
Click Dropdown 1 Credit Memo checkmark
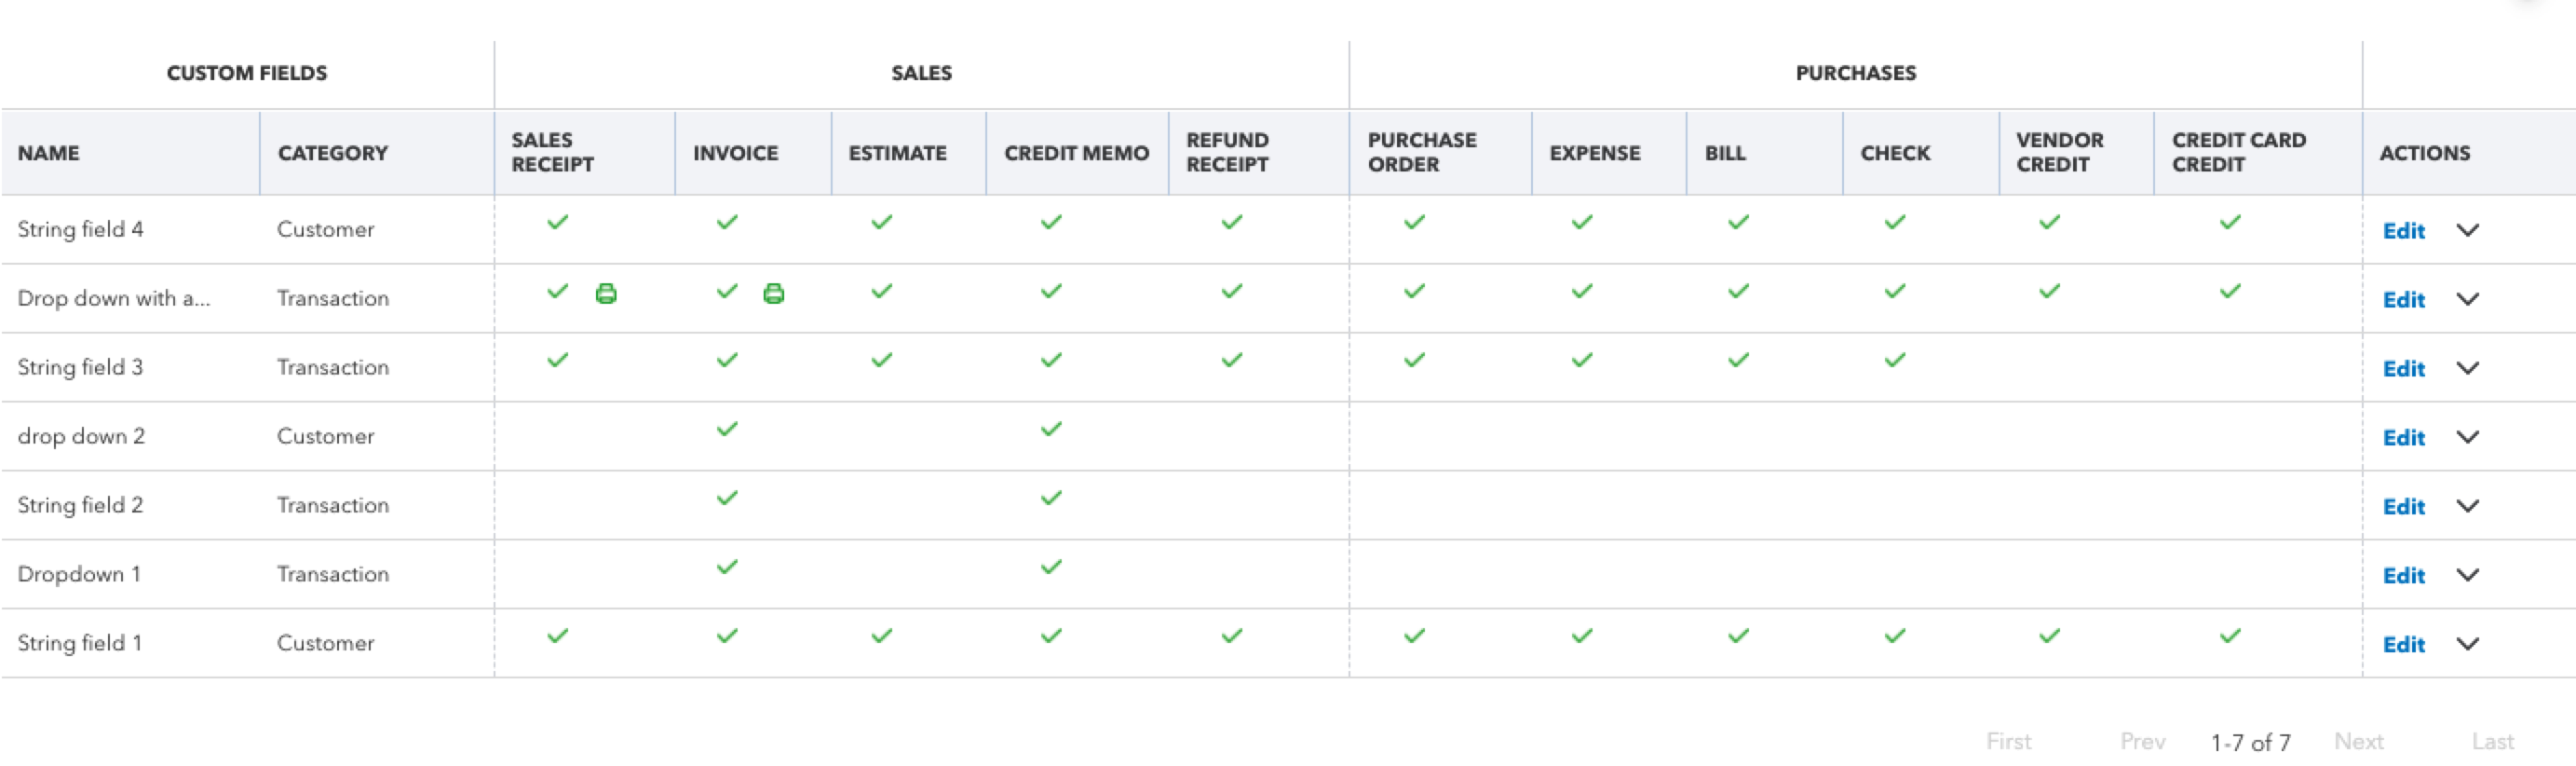1050,567
